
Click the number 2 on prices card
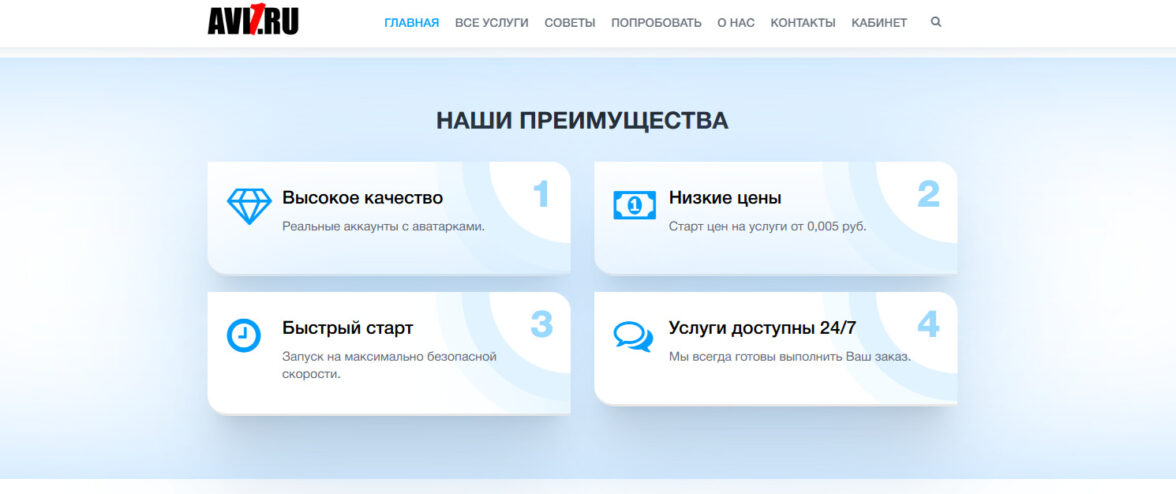(928, 193)
